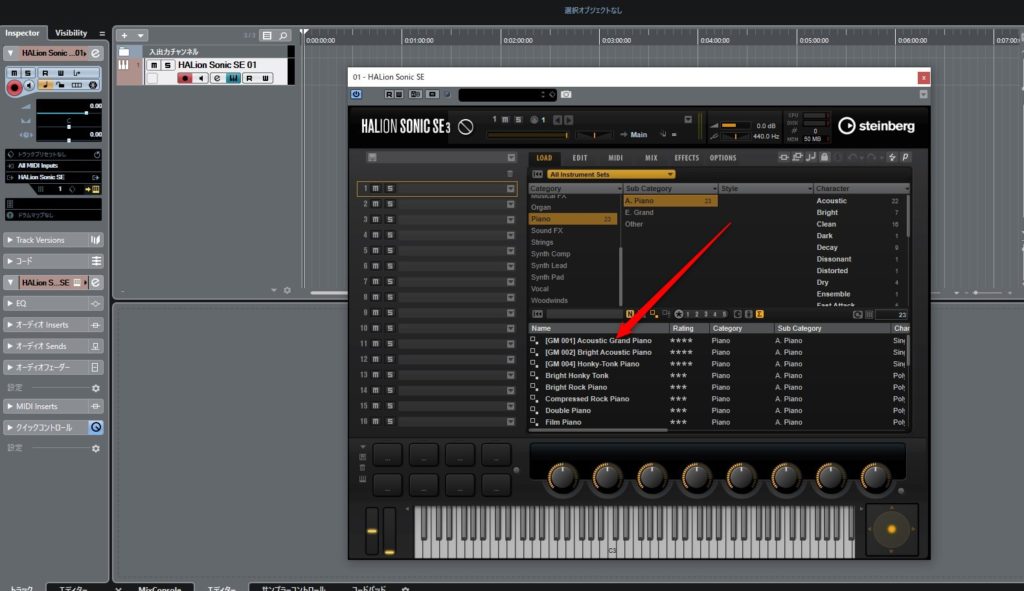Click the e icon on HALion S...SE inspector section
Image resolution: width=1024 pixels, height=591 pixels.
(x=95, y=283)
